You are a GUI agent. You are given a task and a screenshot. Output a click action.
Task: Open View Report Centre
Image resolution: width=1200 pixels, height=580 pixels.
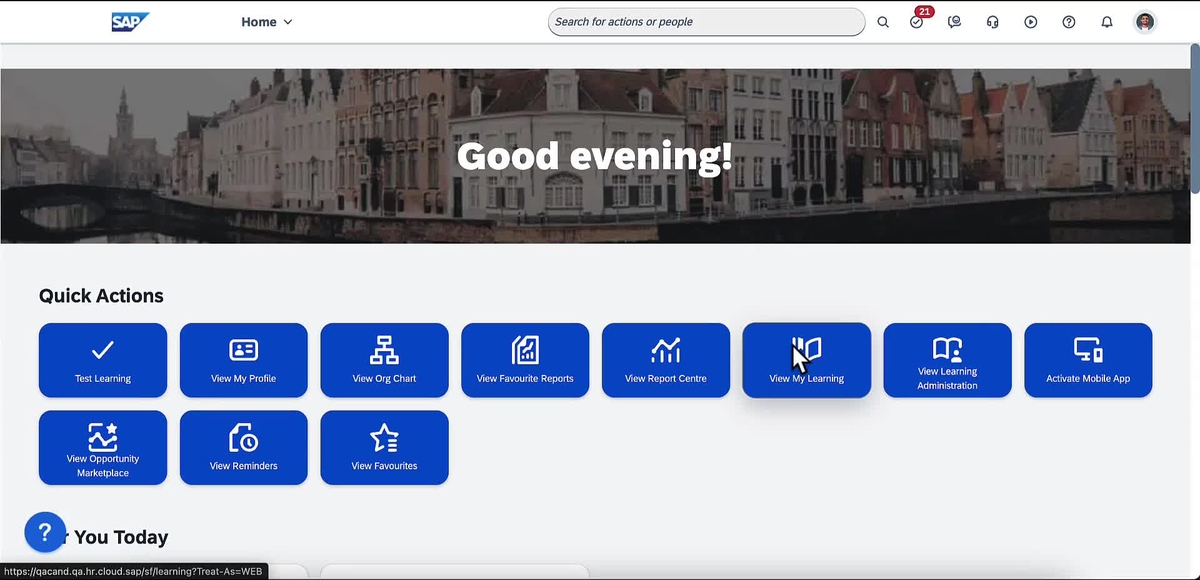tap(665, 359)
